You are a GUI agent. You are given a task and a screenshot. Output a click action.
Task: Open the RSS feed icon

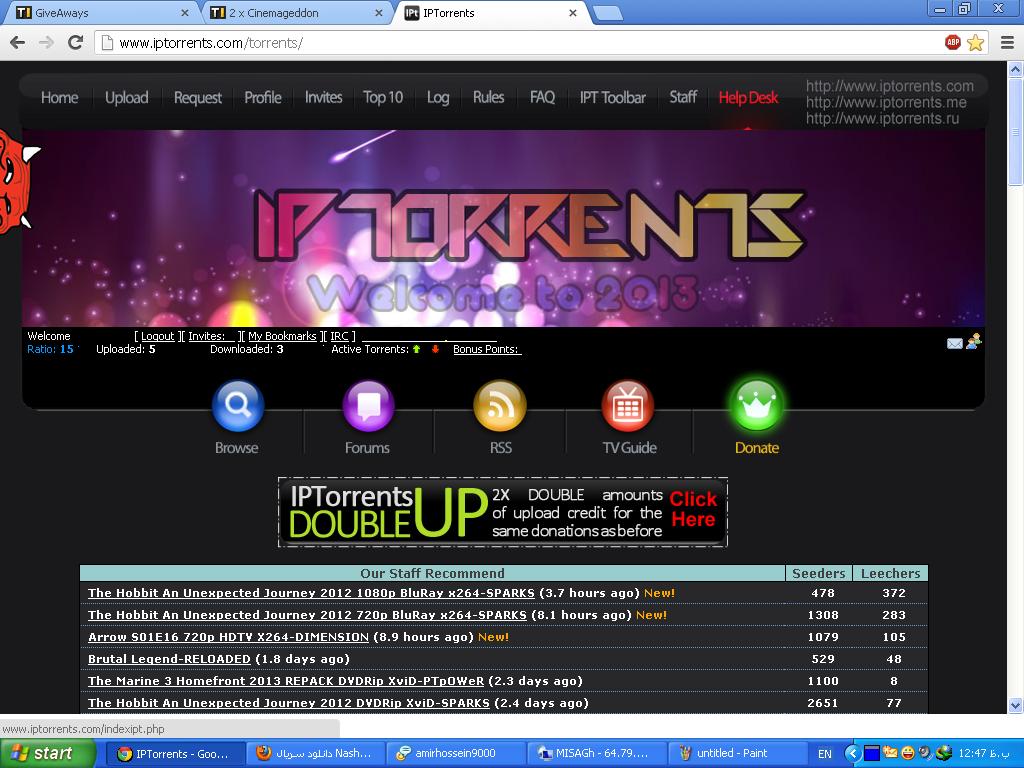coord(500,406)
